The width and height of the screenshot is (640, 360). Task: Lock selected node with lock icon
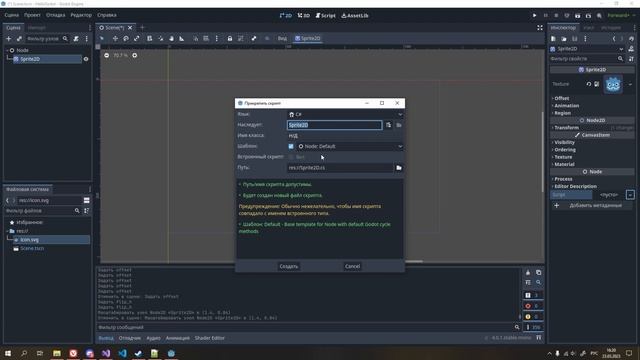230,38
